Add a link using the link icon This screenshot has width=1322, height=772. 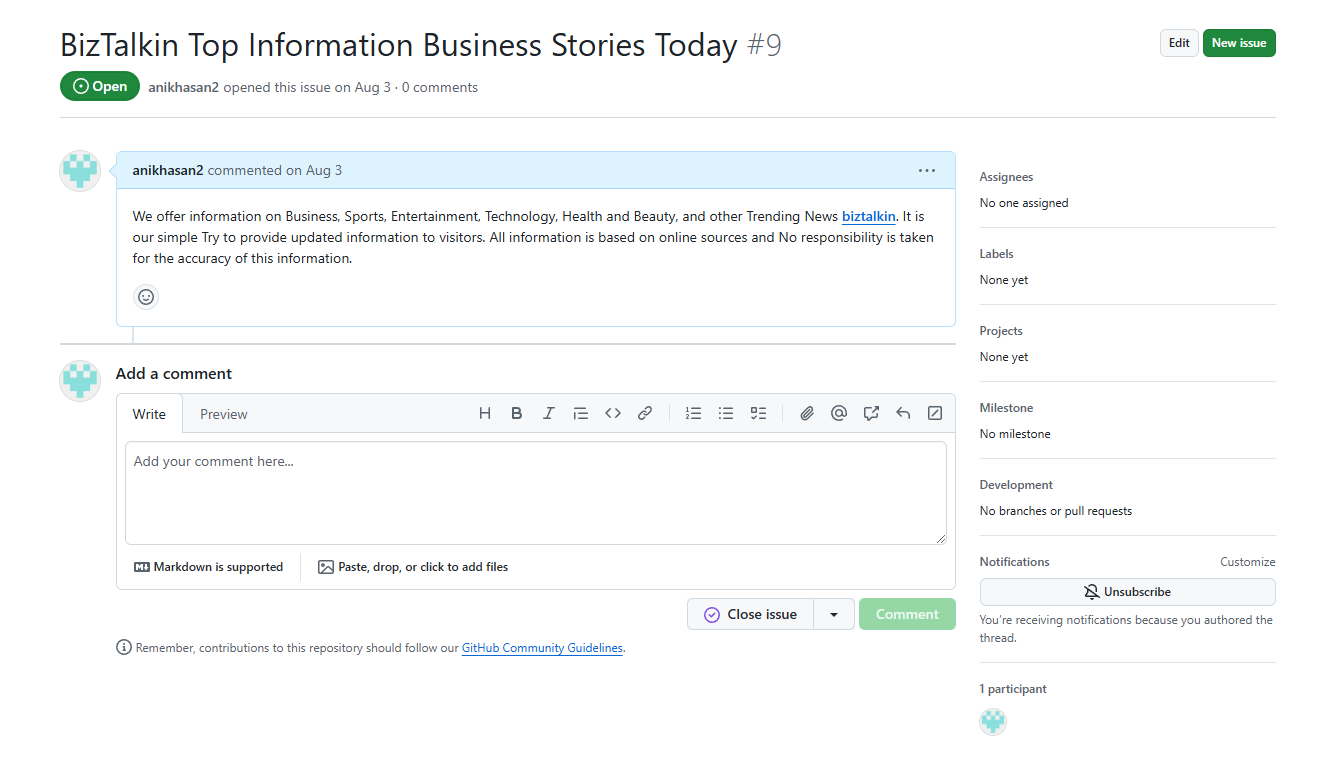pyautogui.click(x=645, y=413)
